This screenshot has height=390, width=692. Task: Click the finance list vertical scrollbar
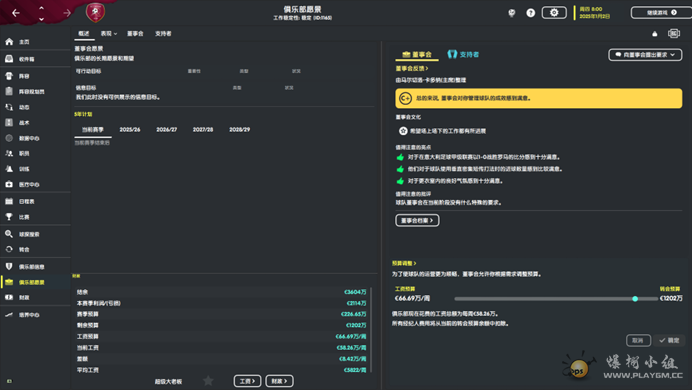(x=371, y=330)
